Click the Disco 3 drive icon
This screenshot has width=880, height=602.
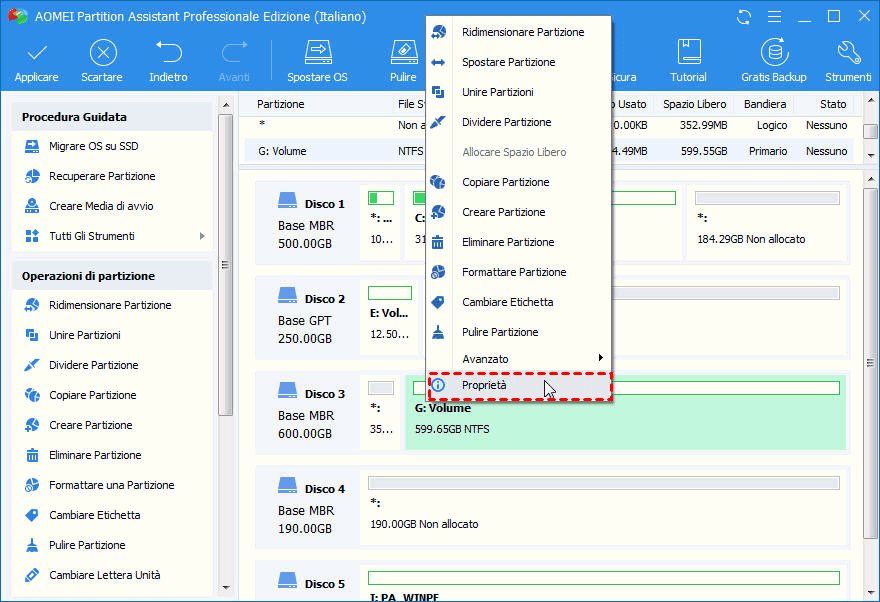click(287, 389)
